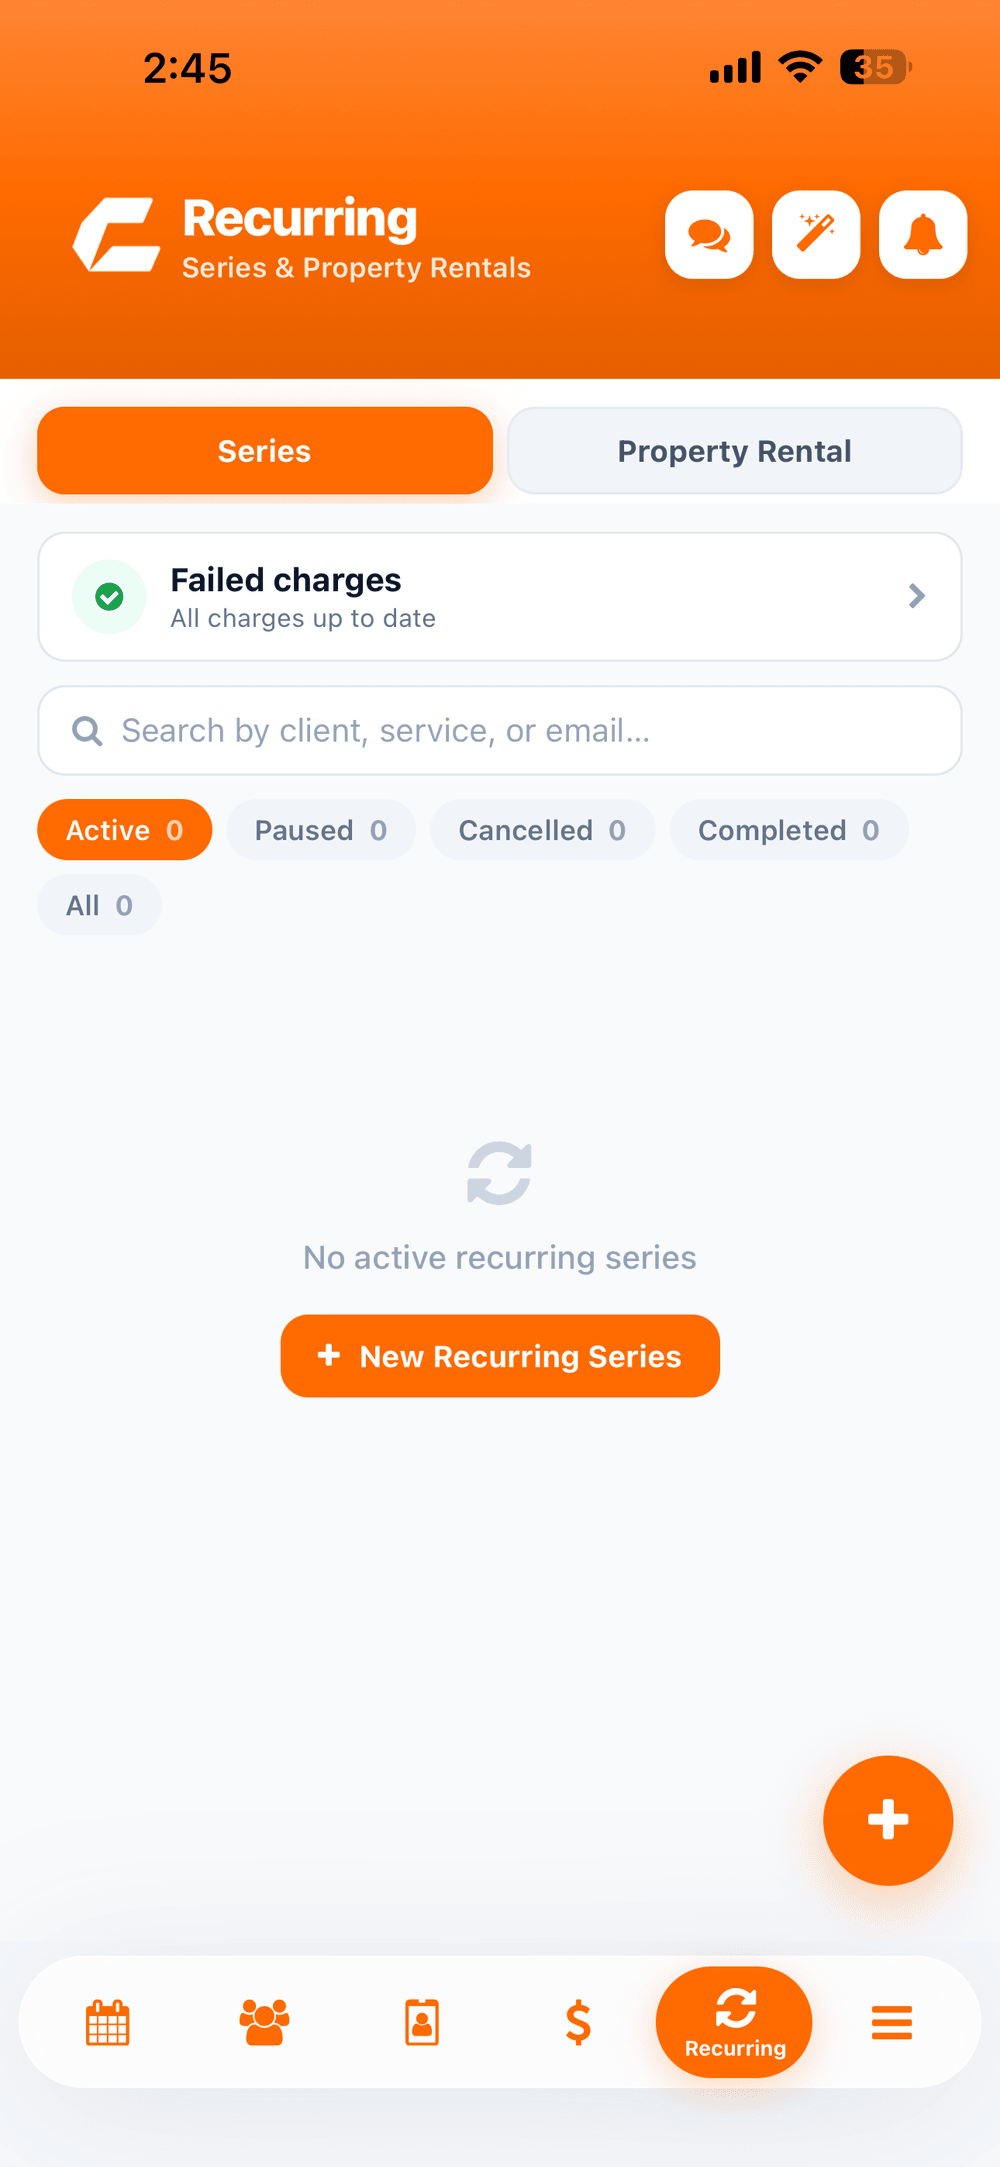
Task: Open the clients group icon
Action: [265, 2022]
